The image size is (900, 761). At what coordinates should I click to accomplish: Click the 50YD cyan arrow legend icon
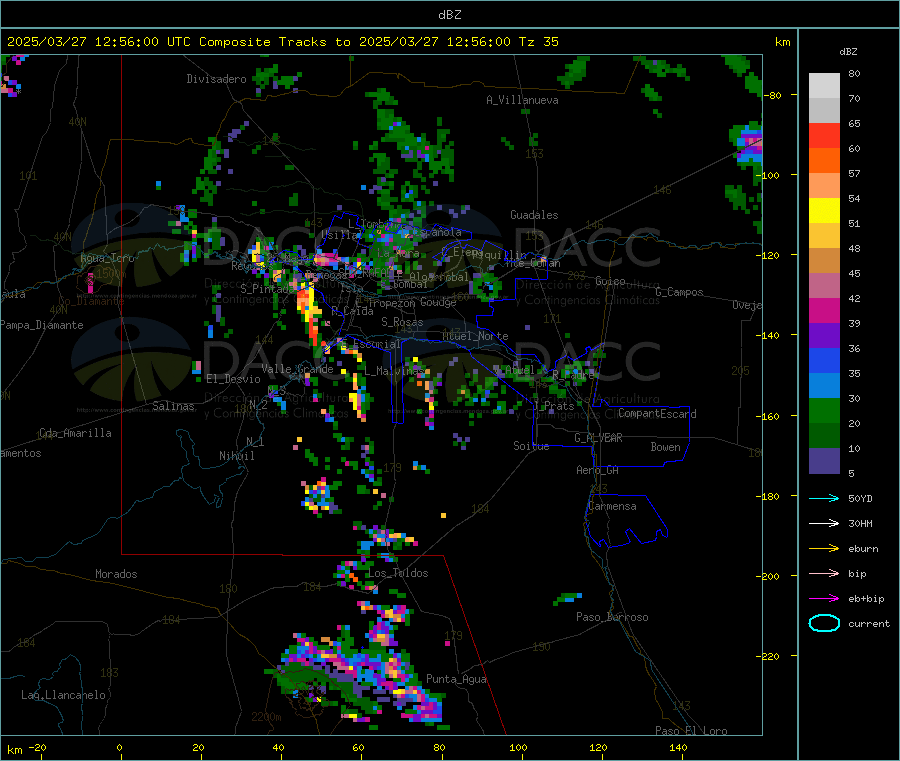pos(824,498)
